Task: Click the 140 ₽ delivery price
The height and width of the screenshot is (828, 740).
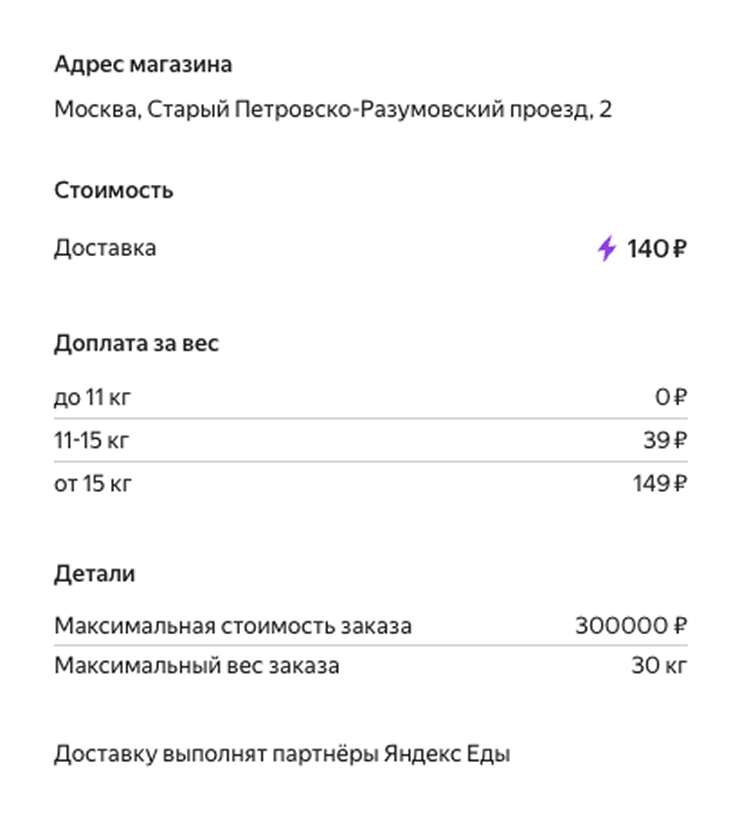Action: (x=657, y=249)
